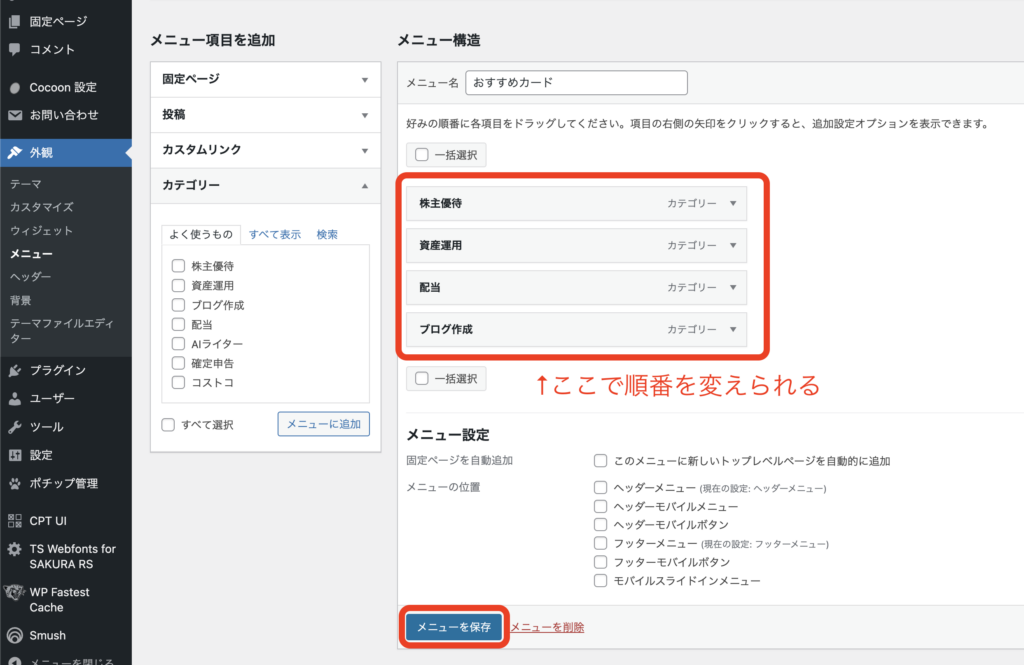The image size is (1024, 665).
Task: Click the Smush icon in sidebar
Action: tap(14, 636)
